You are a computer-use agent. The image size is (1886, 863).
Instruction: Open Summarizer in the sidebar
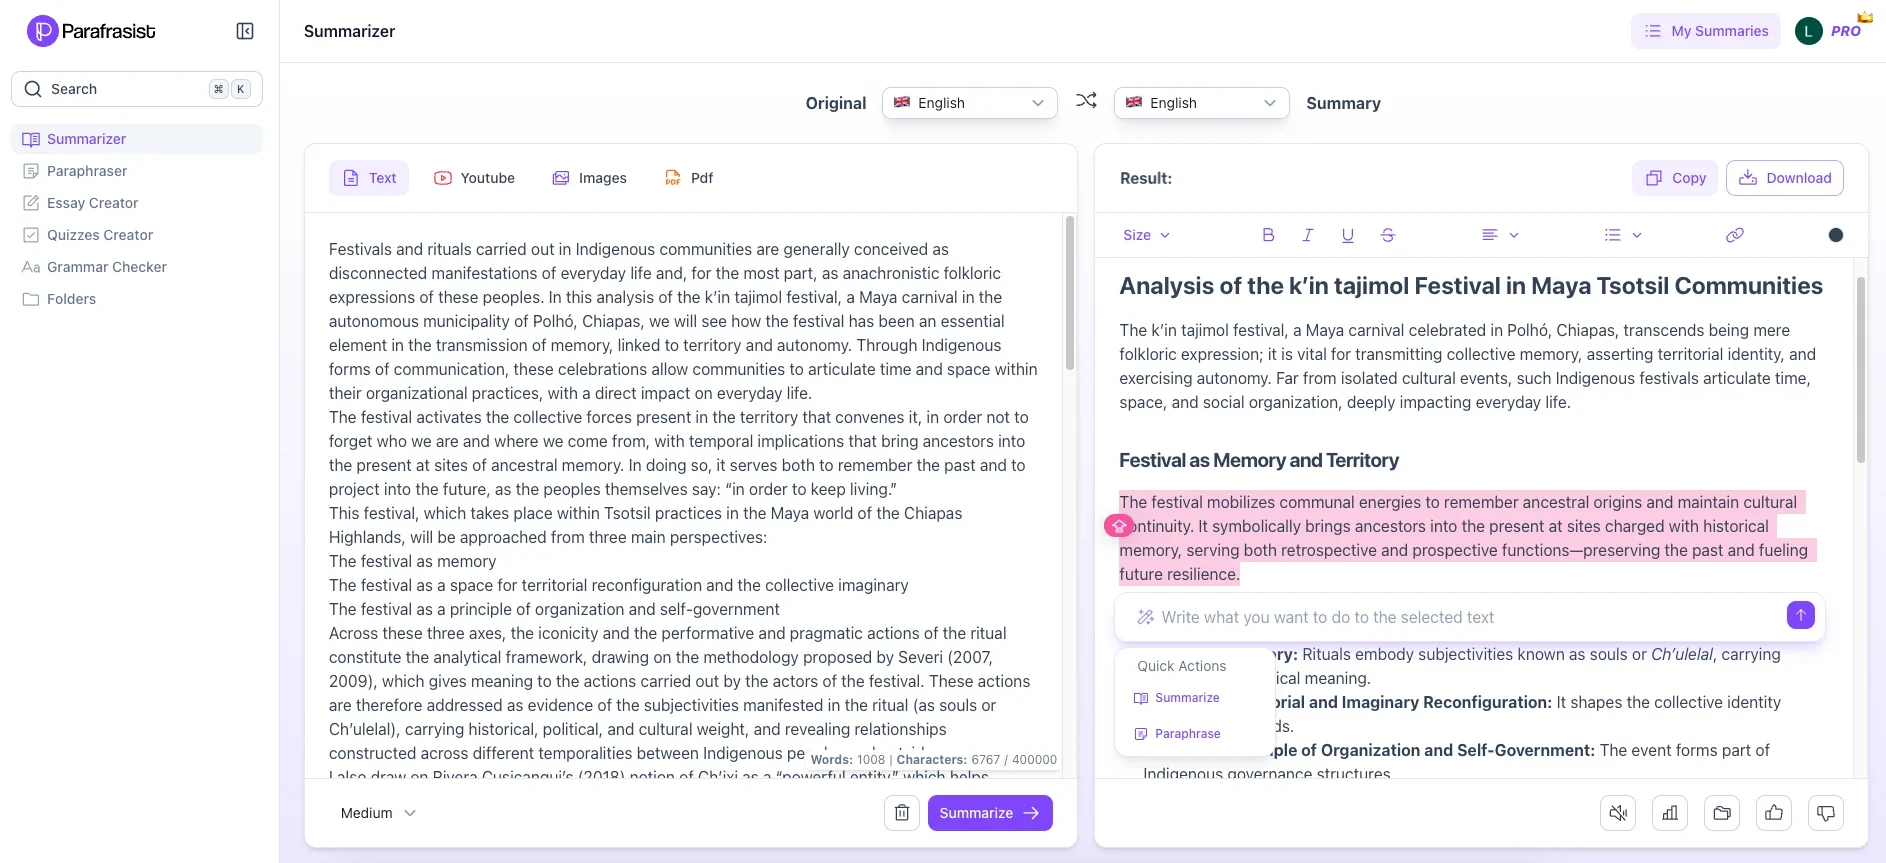coord(137,139)
